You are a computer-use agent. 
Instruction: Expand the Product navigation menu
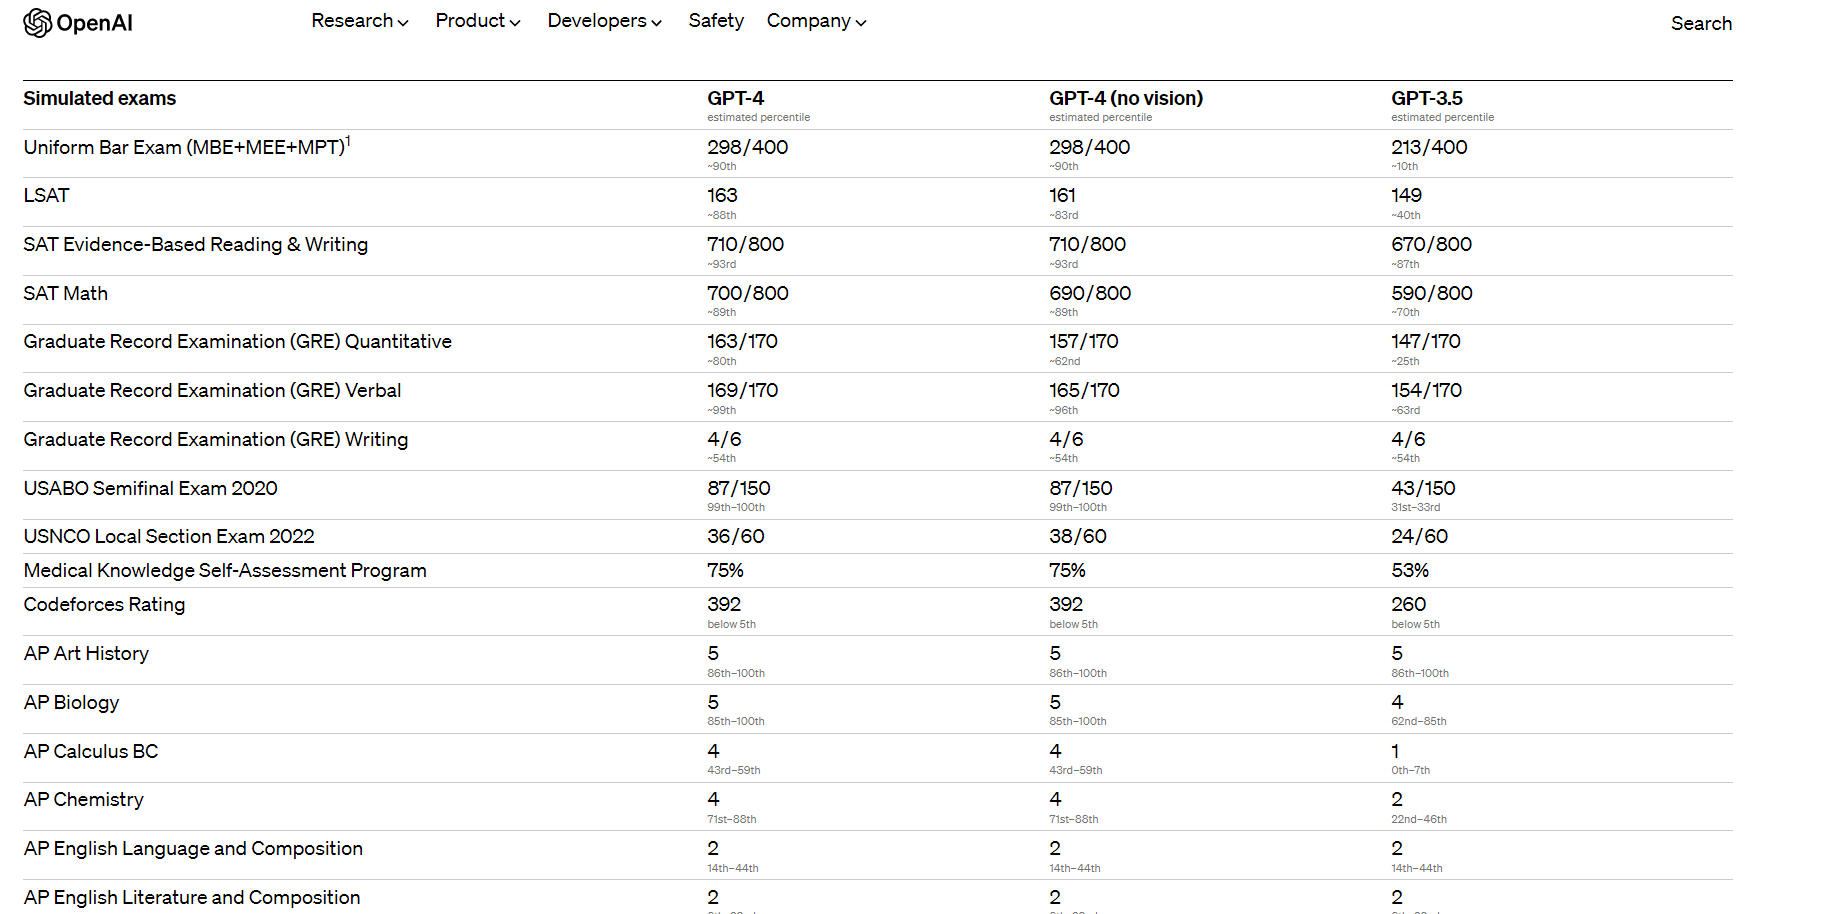pyautogui.click(x=478, y=21)
